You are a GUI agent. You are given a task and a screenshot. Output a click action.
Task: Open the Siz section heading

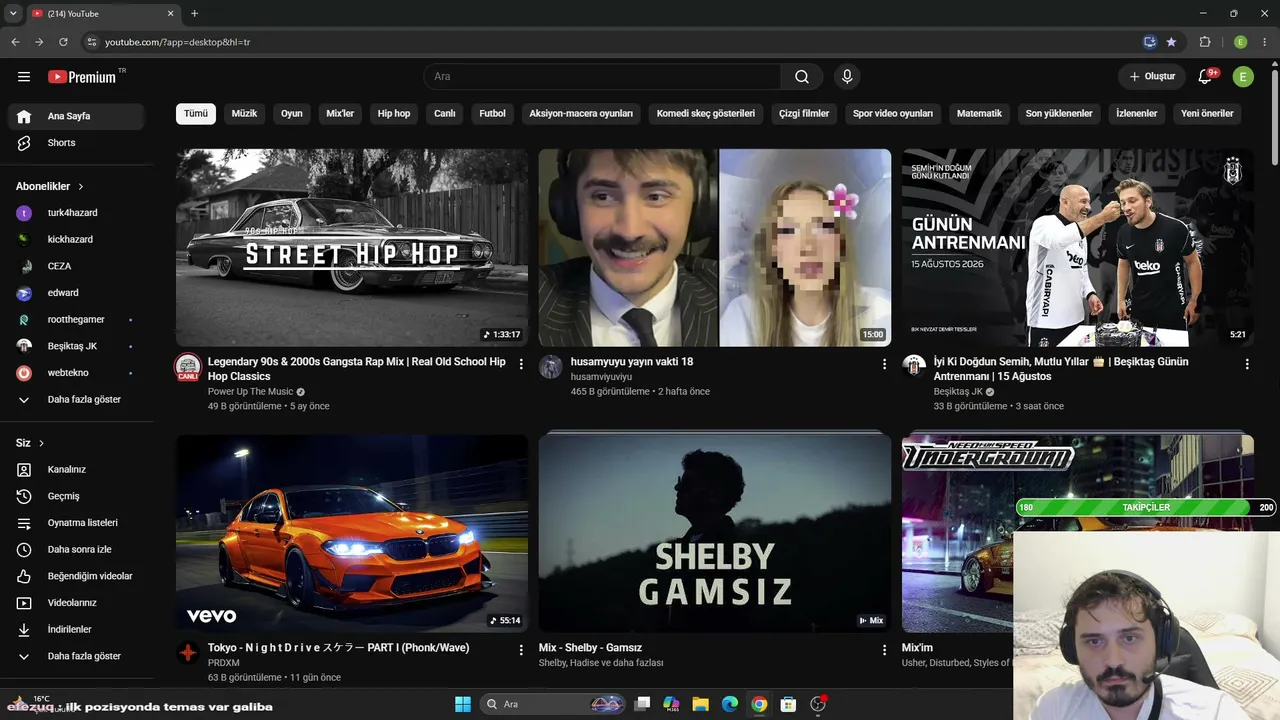coord(30,443)
